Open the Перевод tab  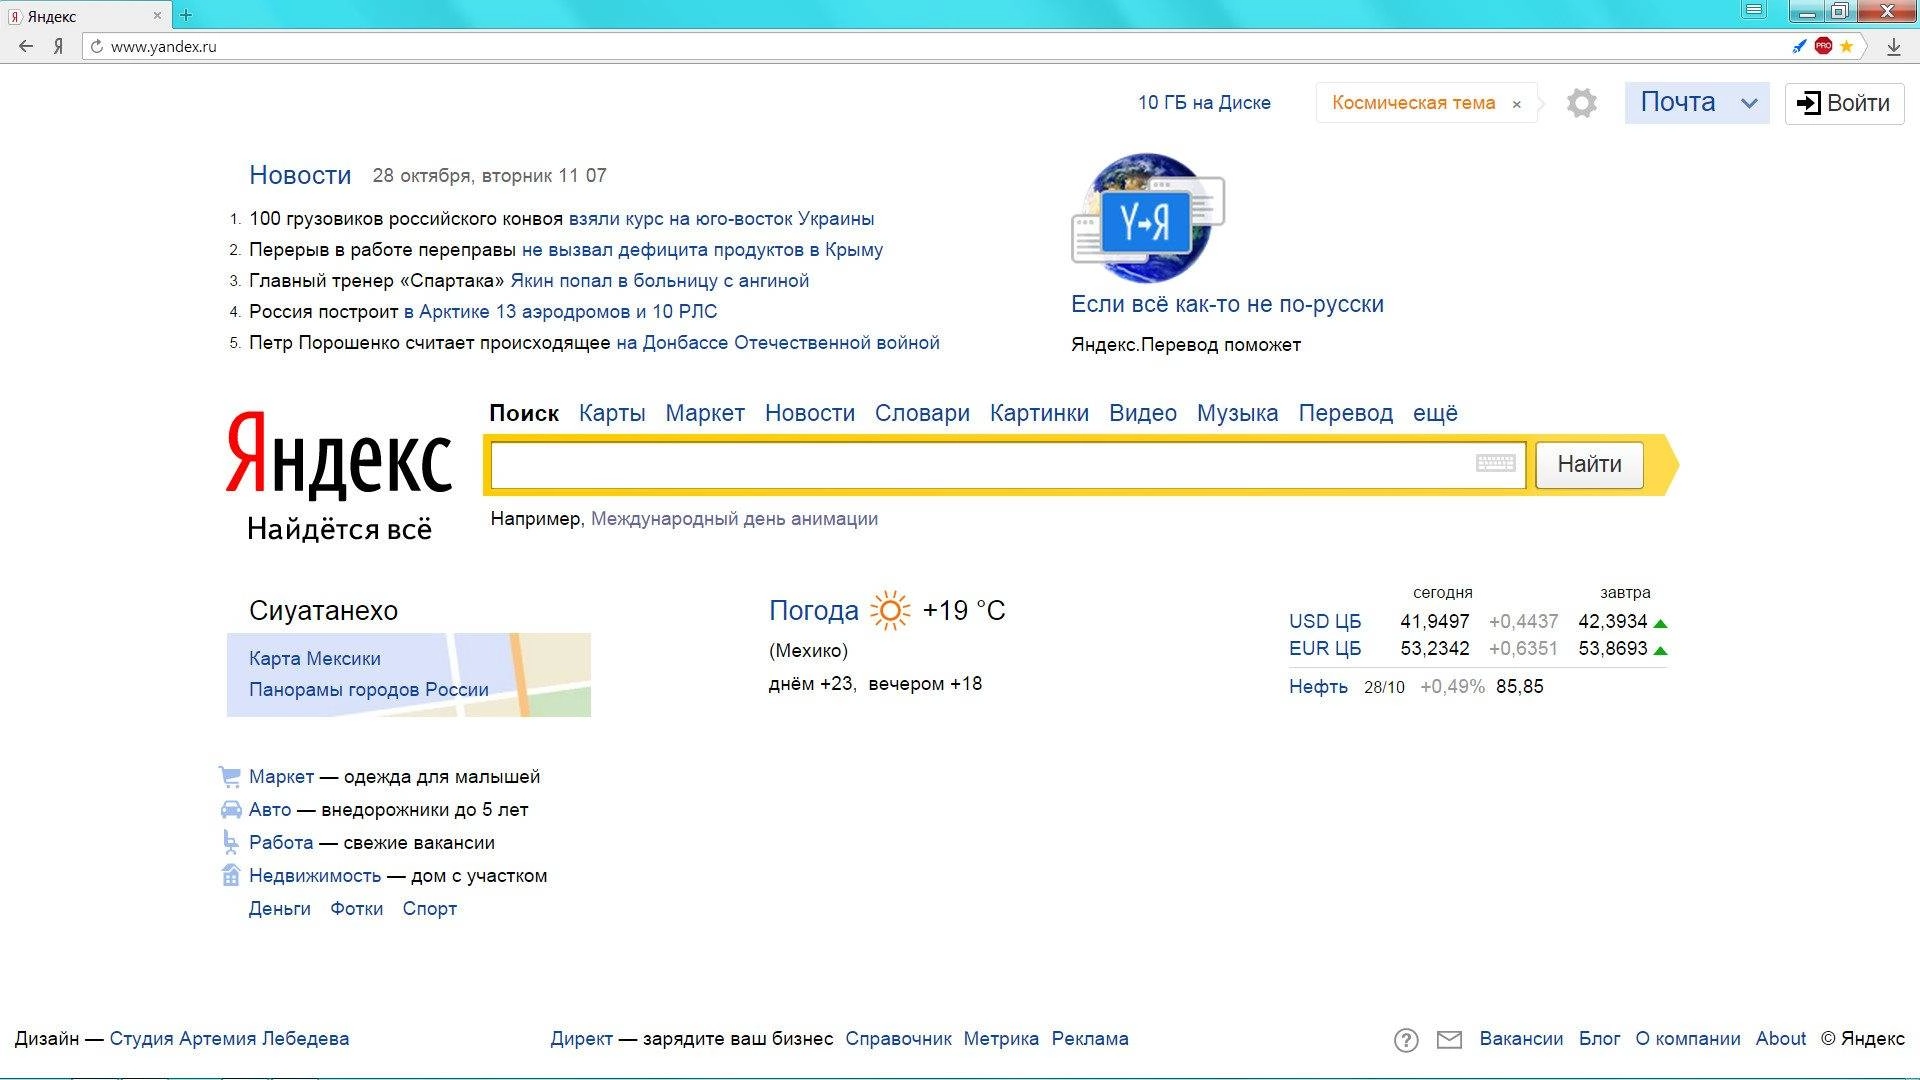[x=1345, y=413]
